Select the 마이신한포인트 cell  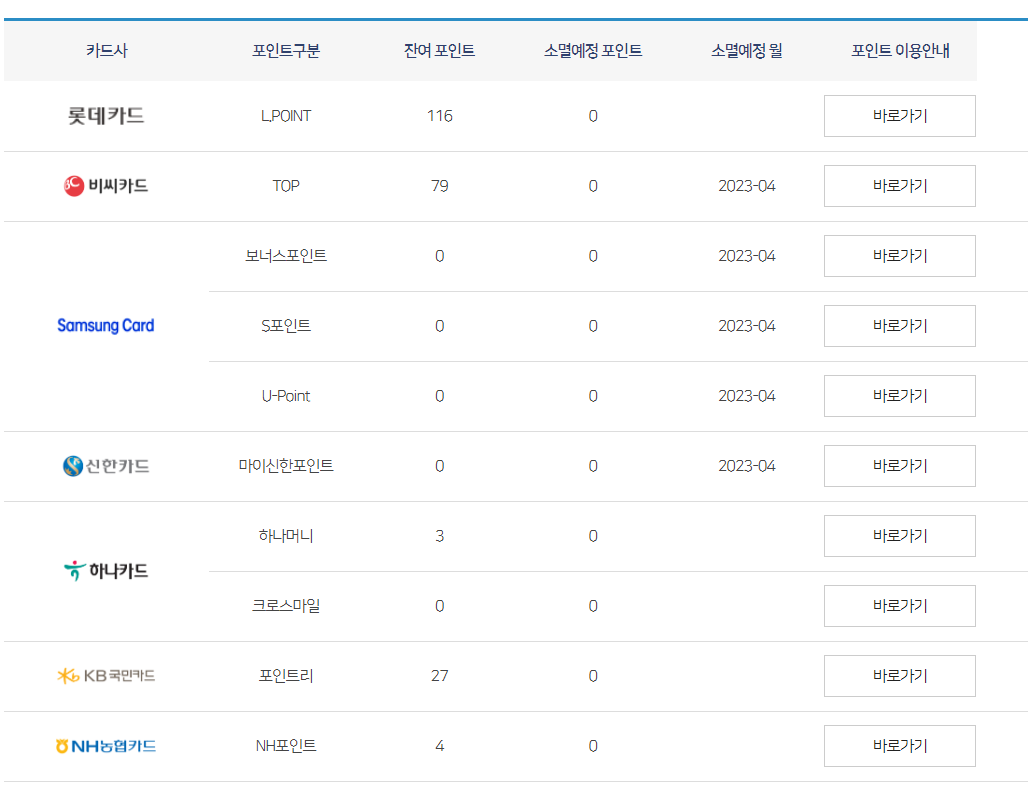point(286,466)
